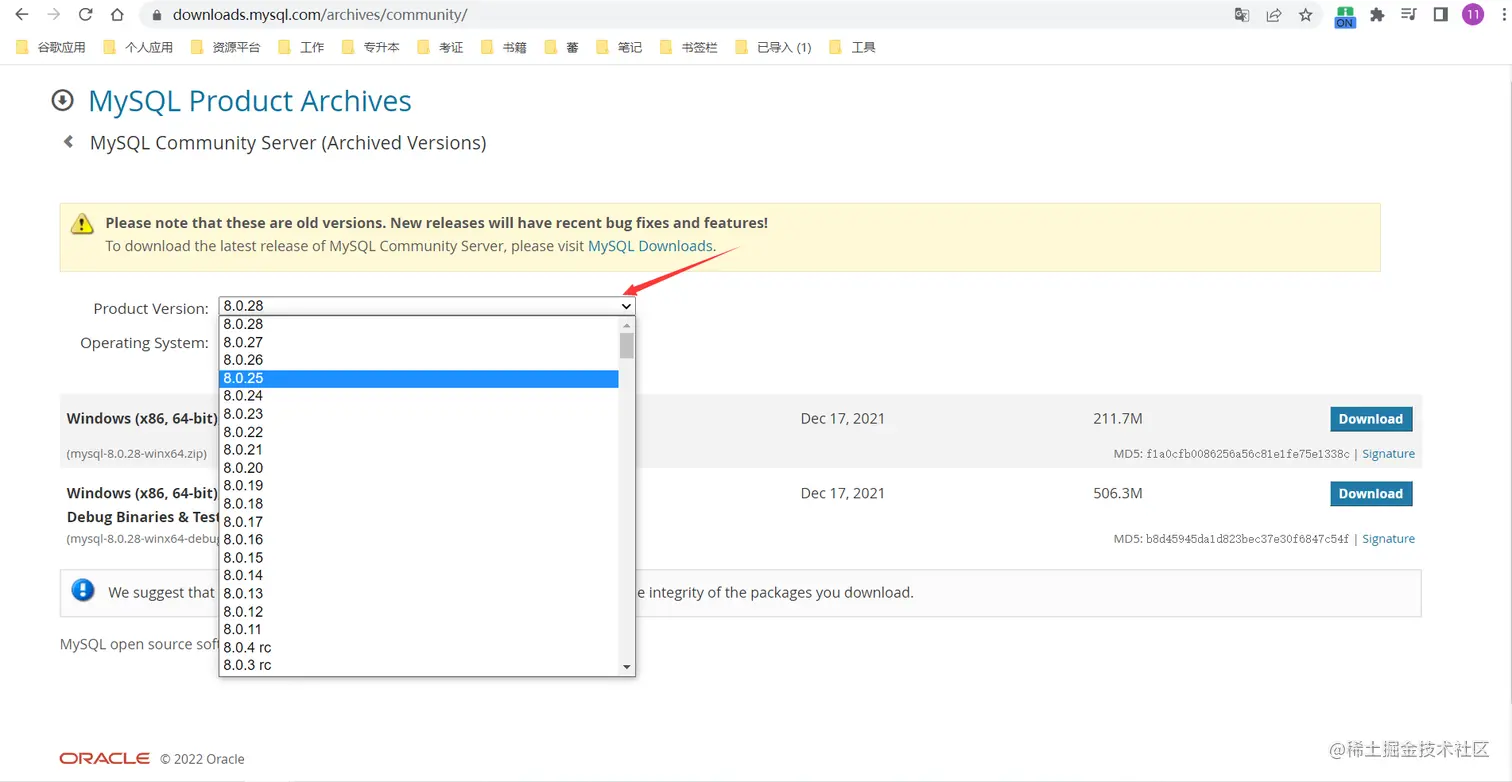Choose version 8.0.19 option

(419, 486)
